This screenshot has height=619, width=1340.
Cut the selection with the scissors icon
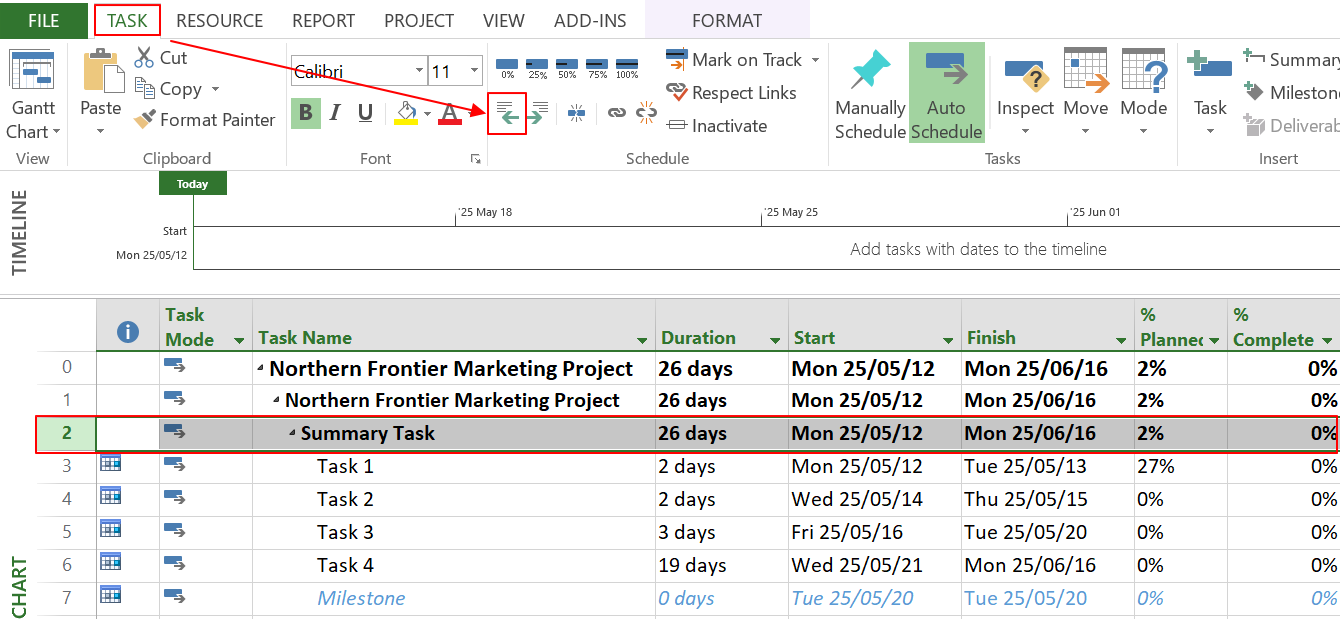144,58
